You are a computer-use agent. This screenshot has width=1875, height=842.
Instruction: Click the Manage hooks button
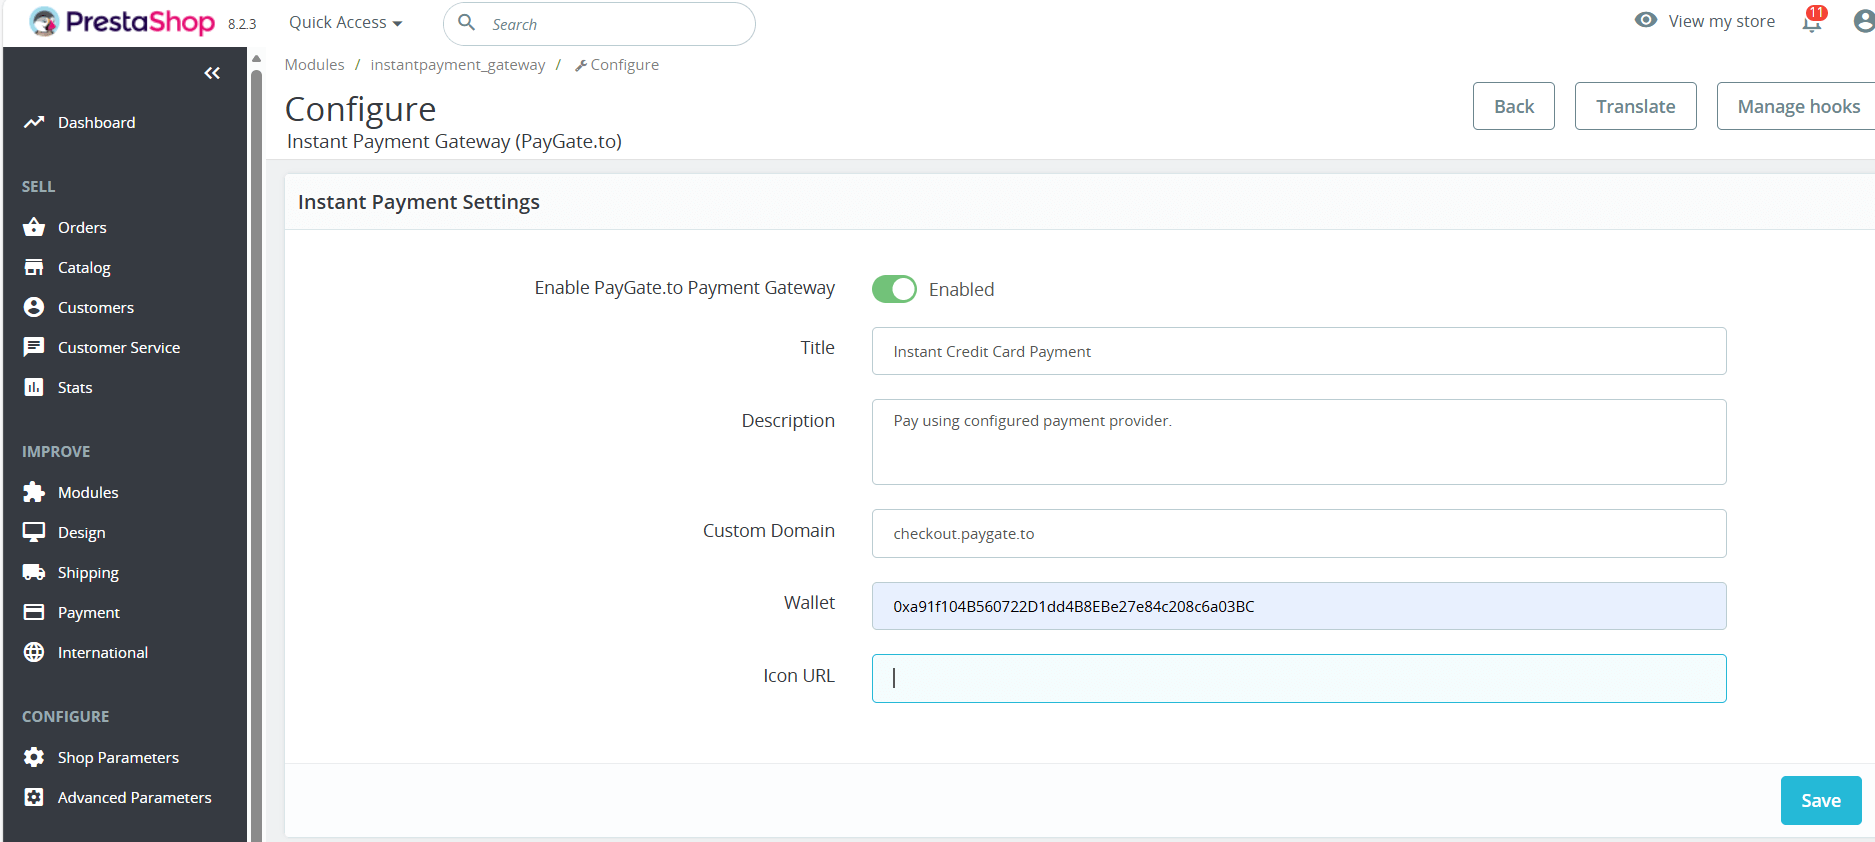[1798, 106]
